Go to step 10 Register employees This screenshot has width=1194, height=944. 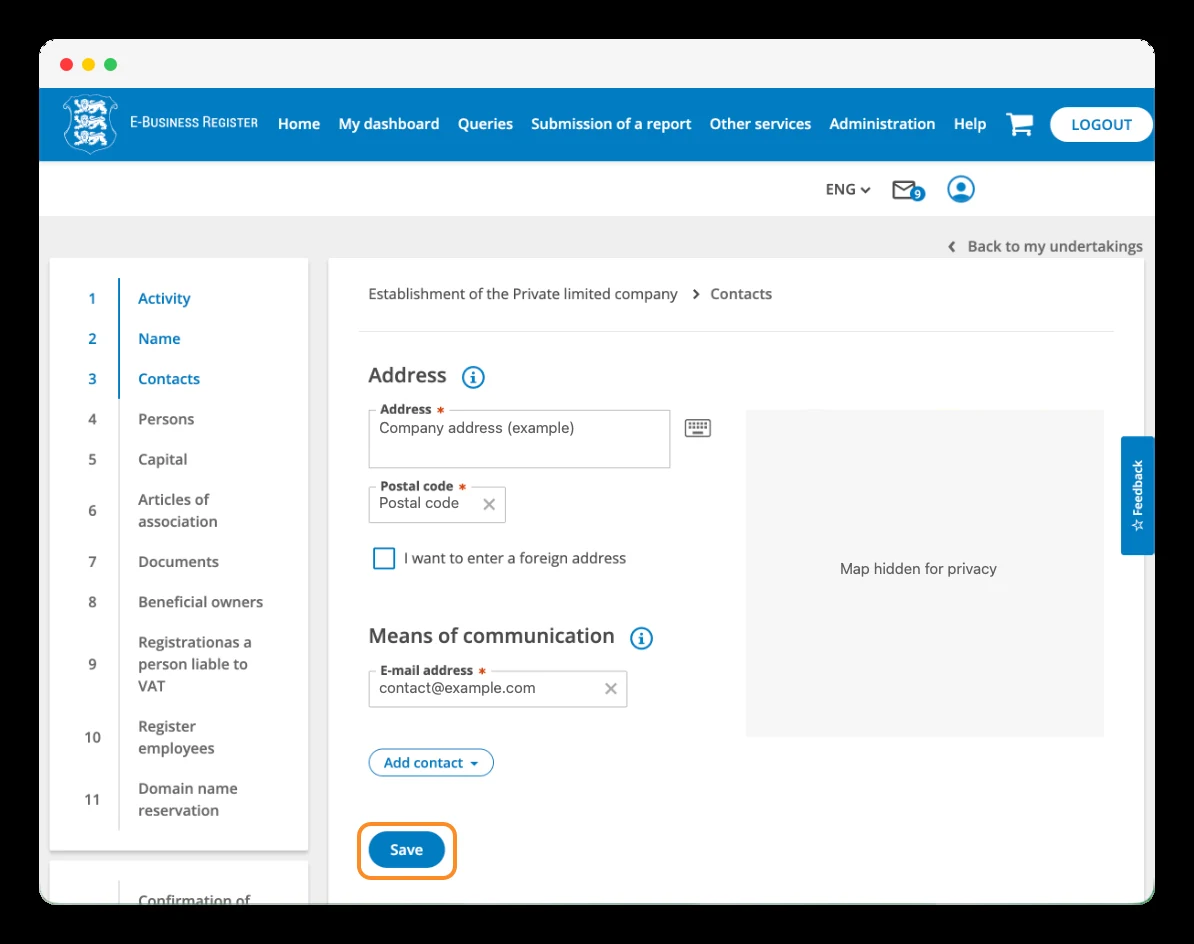click(176, 738)
